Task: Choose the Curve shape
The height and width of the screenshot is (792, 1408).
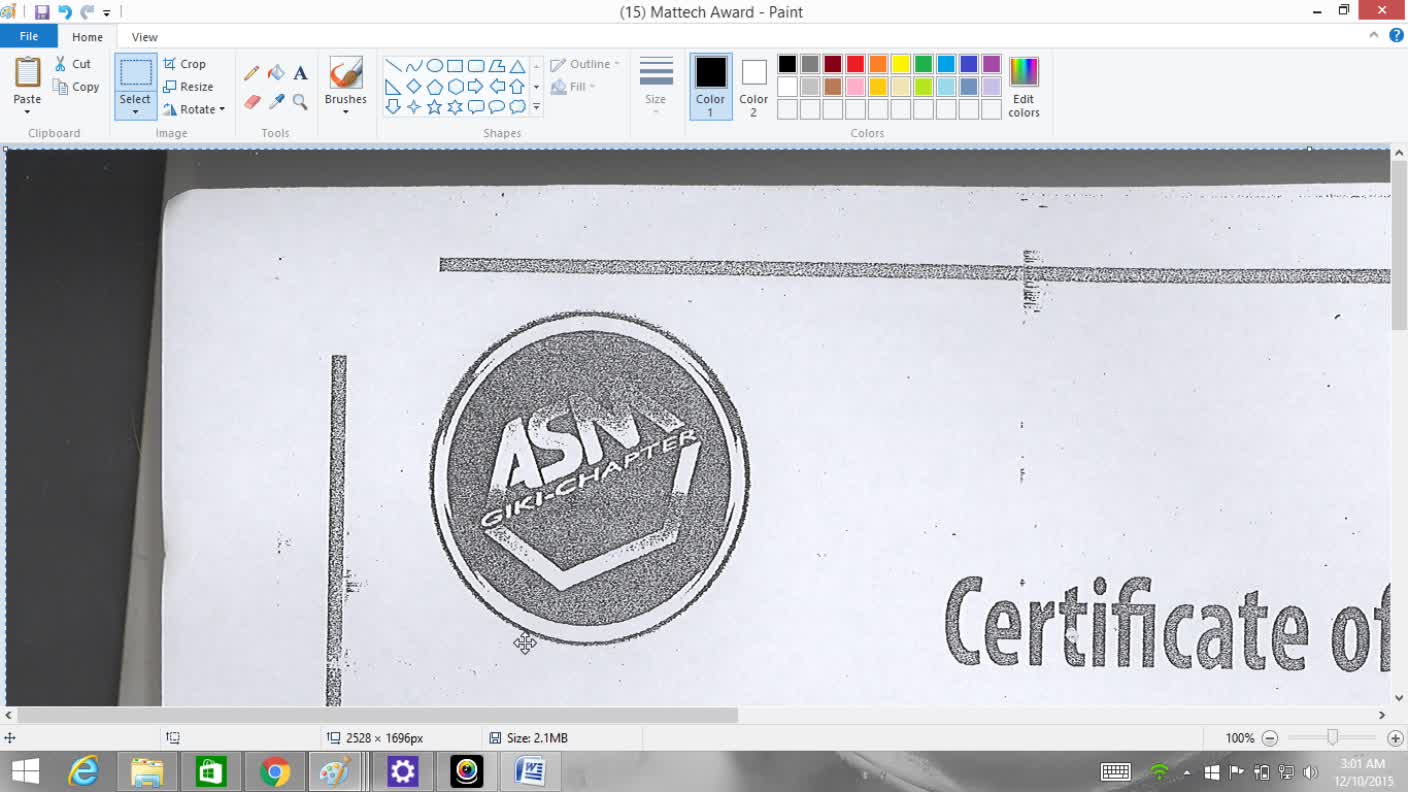Action: coord(414,66)
